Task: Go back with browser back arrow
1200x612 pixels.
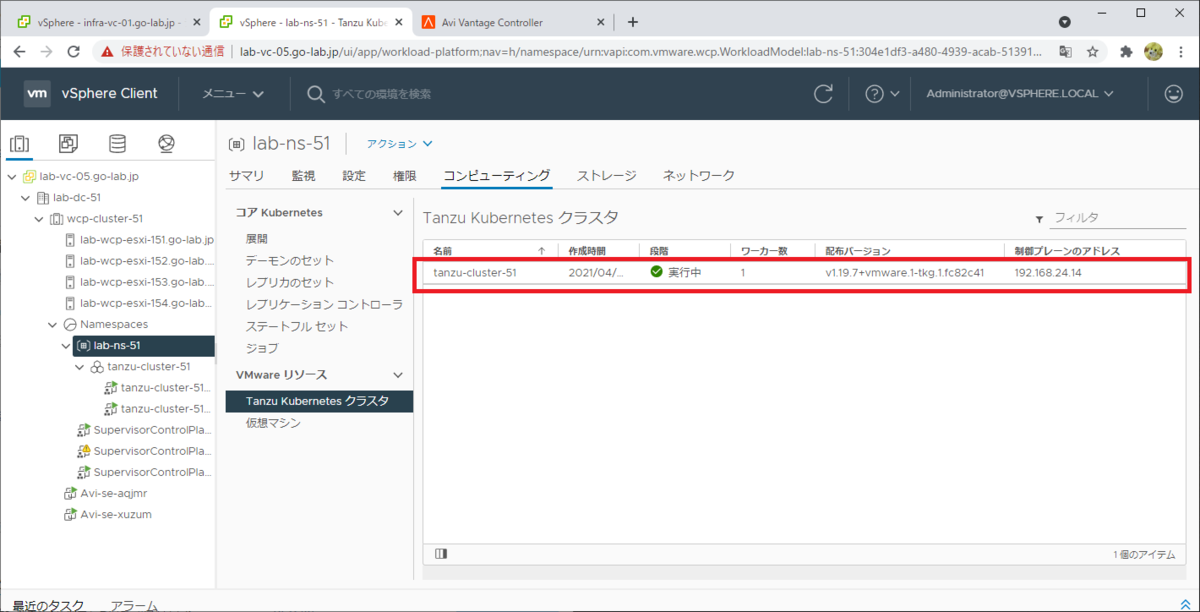Action: click(x=19, y=51)
